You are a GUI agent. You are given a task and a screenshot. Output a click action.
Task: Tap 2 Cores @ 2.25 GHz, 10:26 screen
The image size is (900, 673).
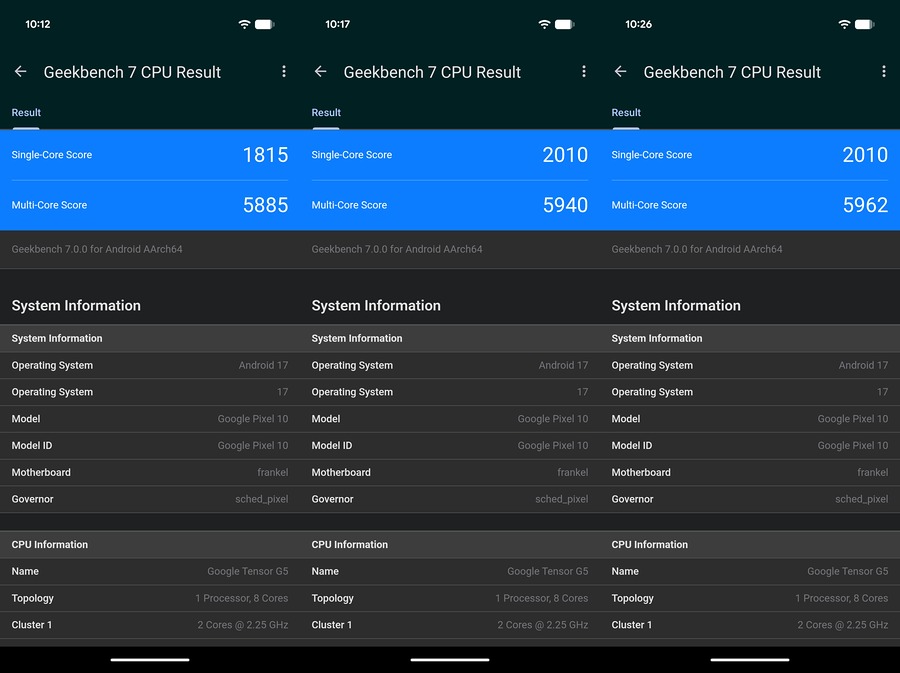pyautogui.click(x=843, y=625)
